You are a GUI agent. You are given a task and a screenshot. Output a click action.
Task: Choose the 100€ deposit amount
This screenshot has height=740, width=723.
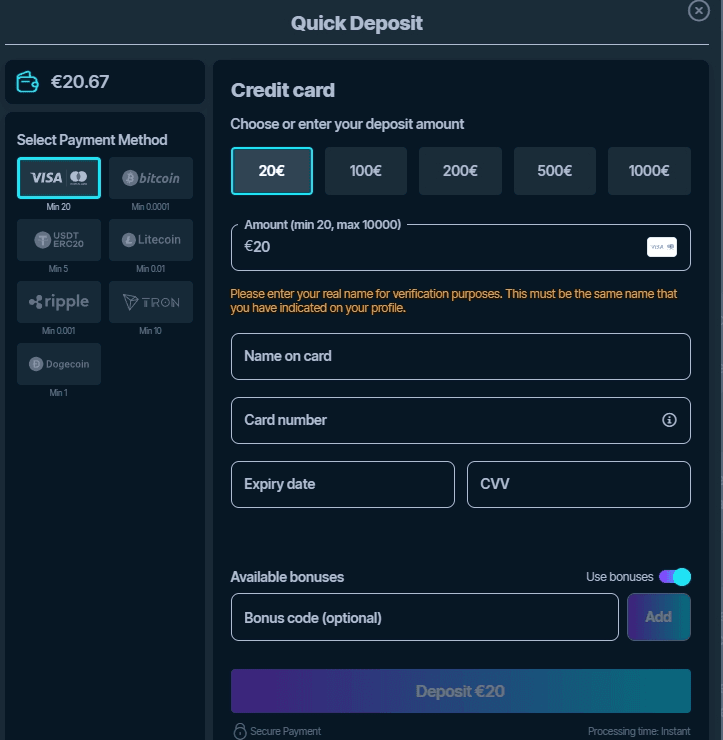click(x=366, y=171)
